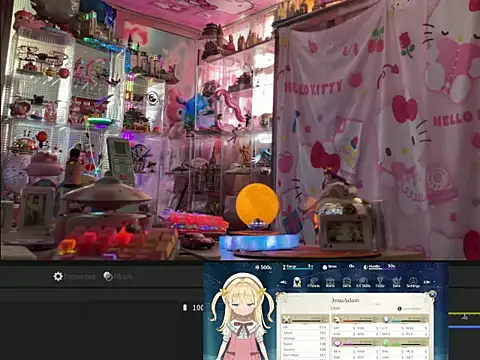
Task: Open the Friends tab in game menu
Action: pos(313,282)
